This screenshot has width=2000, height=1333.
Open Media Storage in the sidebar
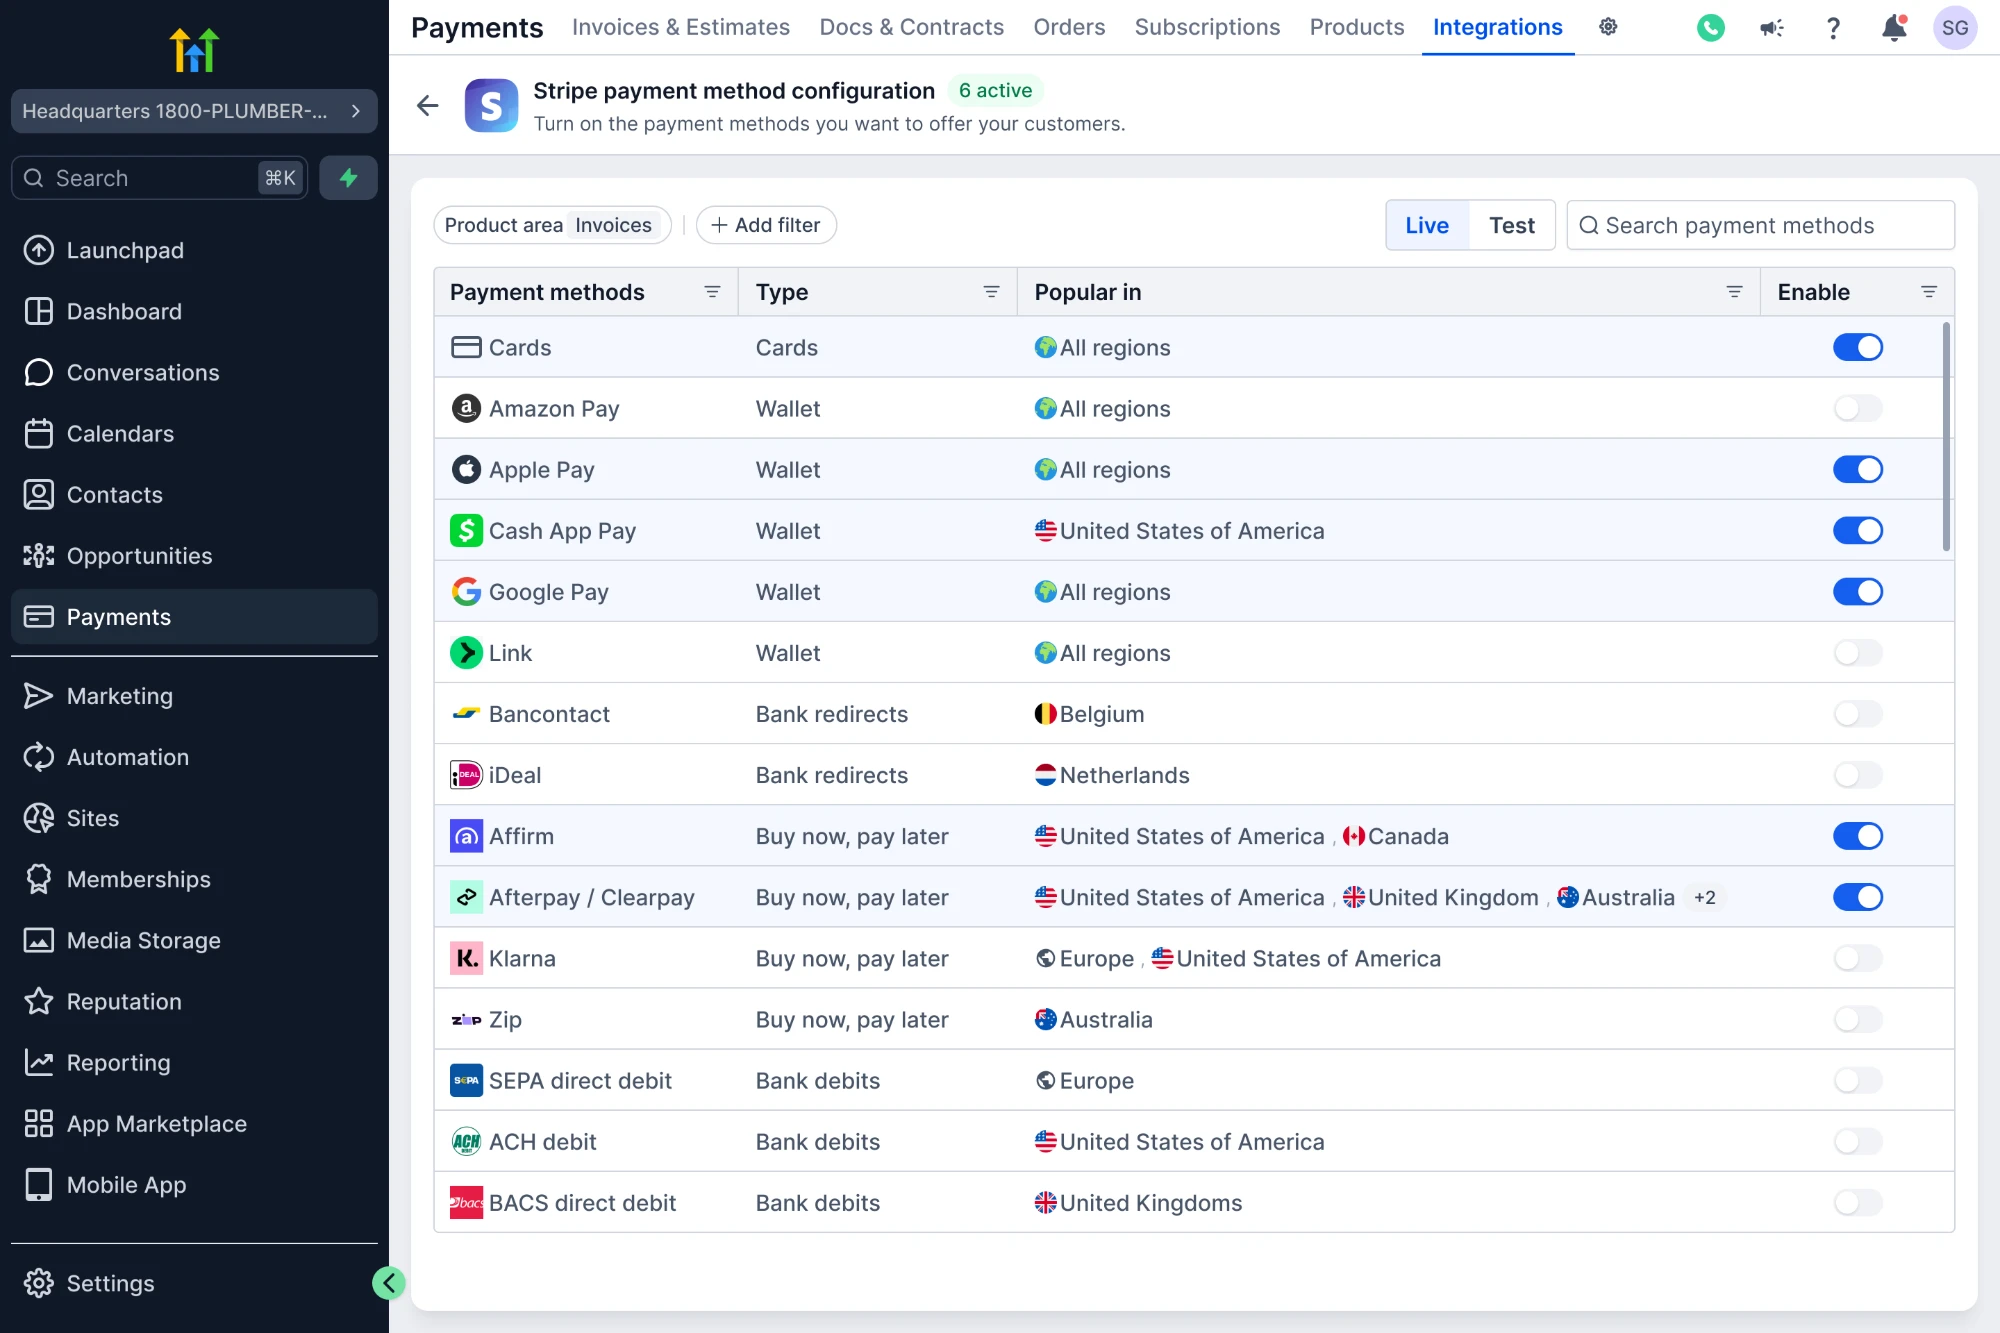tap(194, 940)
